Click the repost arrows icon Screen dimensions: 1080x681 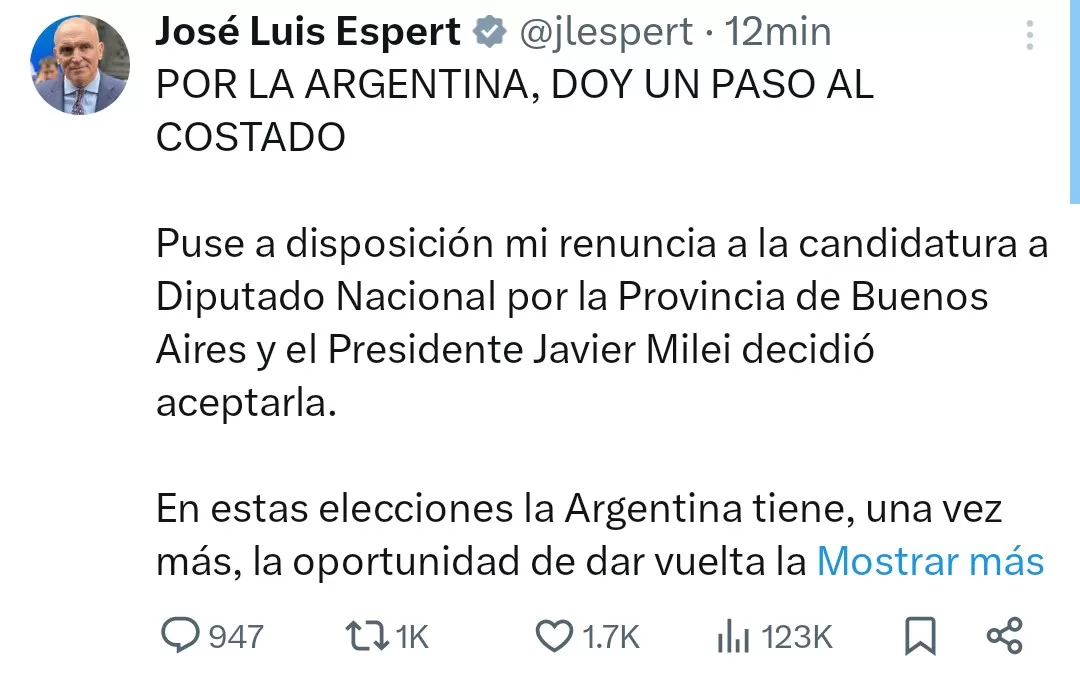coord(366,635)
